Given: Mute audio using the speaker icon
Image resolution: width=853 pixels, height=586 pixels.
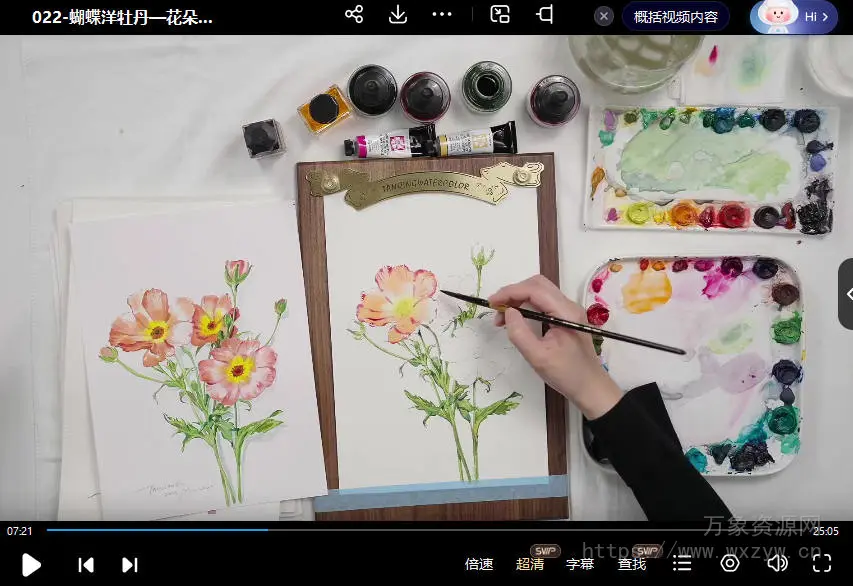Looking at the screenshot, I should [x=777, y=564].
